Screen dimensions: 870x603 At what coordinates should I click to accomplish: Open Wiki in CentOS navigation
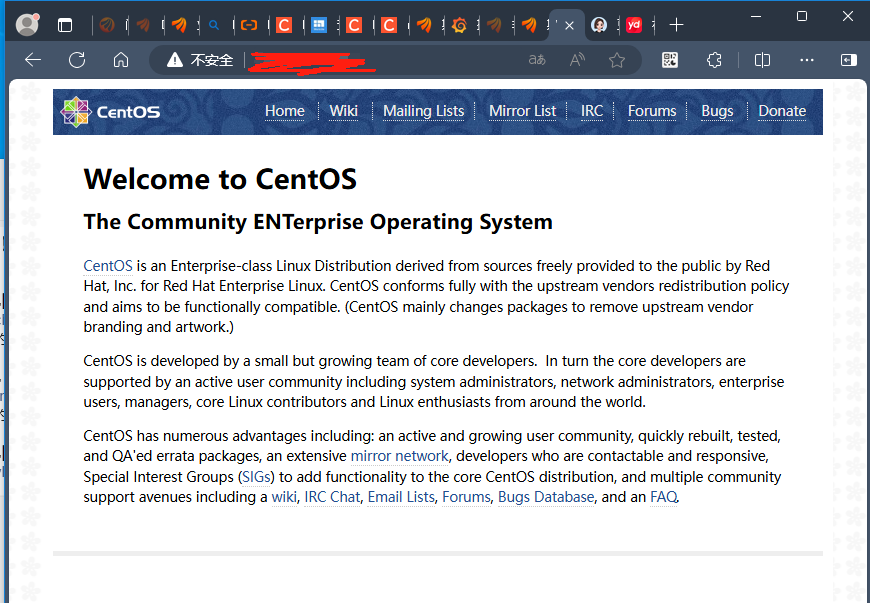[343, 111]
